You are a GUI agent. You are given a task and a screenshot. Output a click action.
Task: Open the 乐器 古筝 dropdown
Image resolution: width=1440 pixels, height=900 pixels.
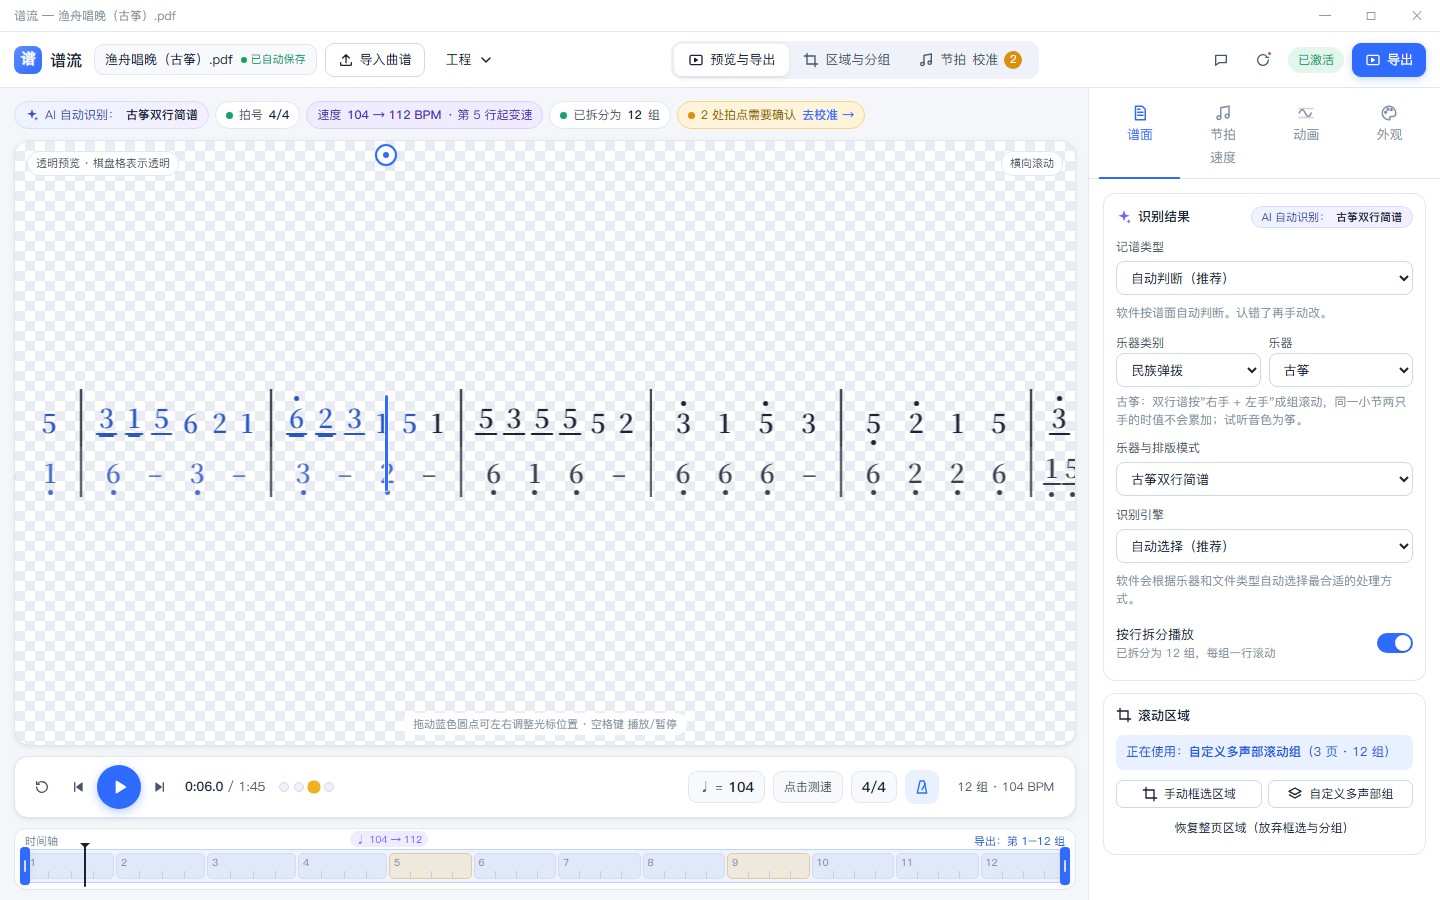pos(1341,370)
